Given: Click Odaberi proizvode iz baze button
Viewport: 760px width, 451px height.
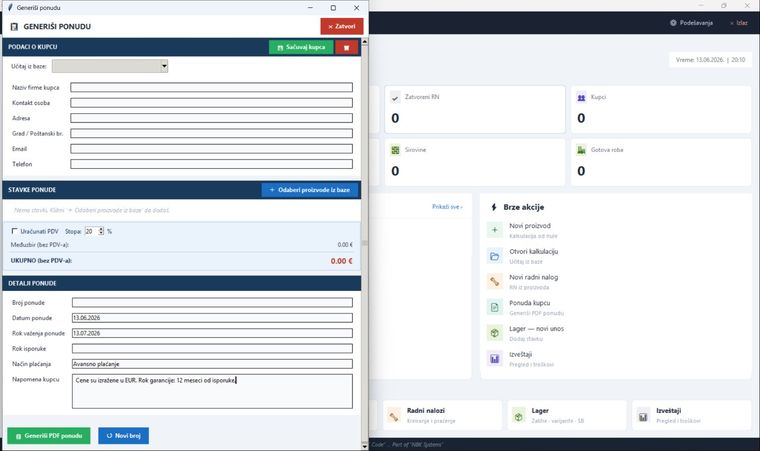Looking at the screenshot, I should tap(310, 190).
